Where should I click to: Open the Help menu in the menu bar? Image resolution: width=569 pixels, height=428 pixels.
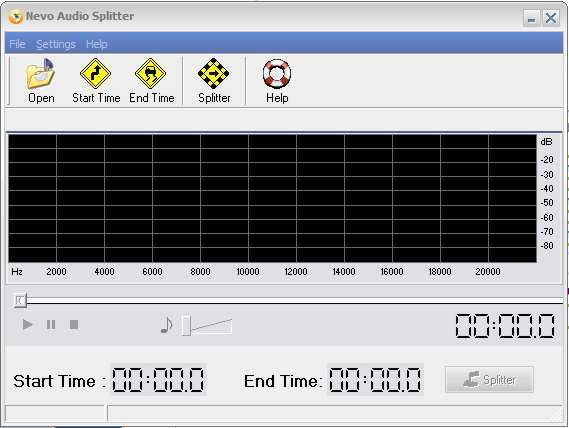coord(97,44)
